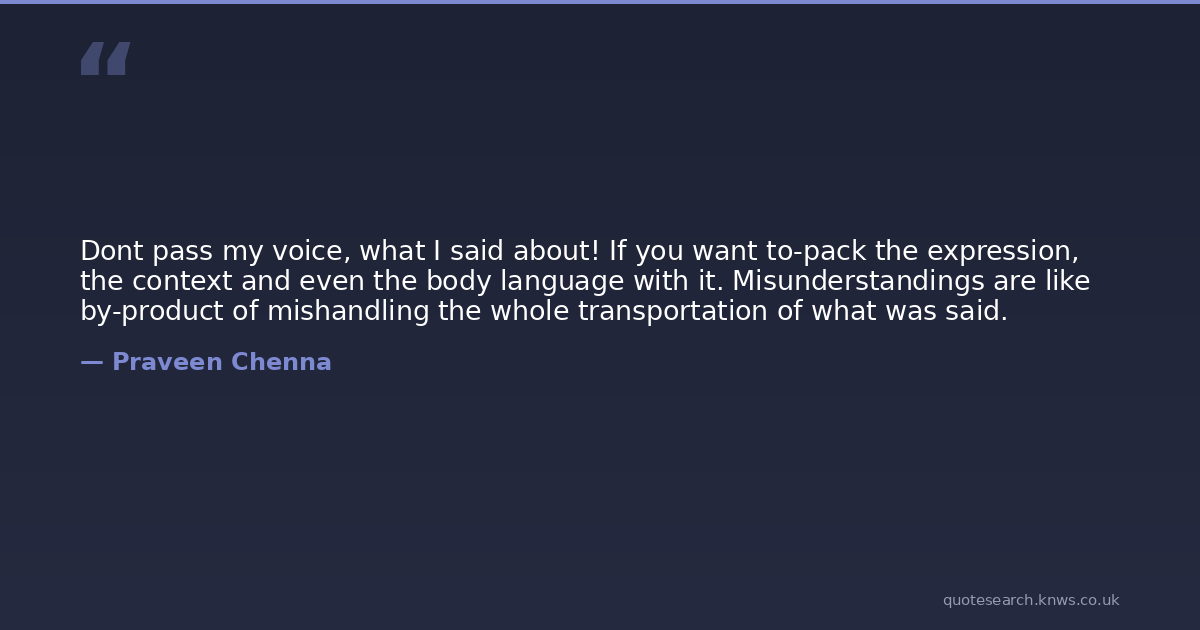Image resolution: width=1200 pixels, height=630 pixels.
Task: Click the large quotation mark icon
Action: (x=105, y=59)
